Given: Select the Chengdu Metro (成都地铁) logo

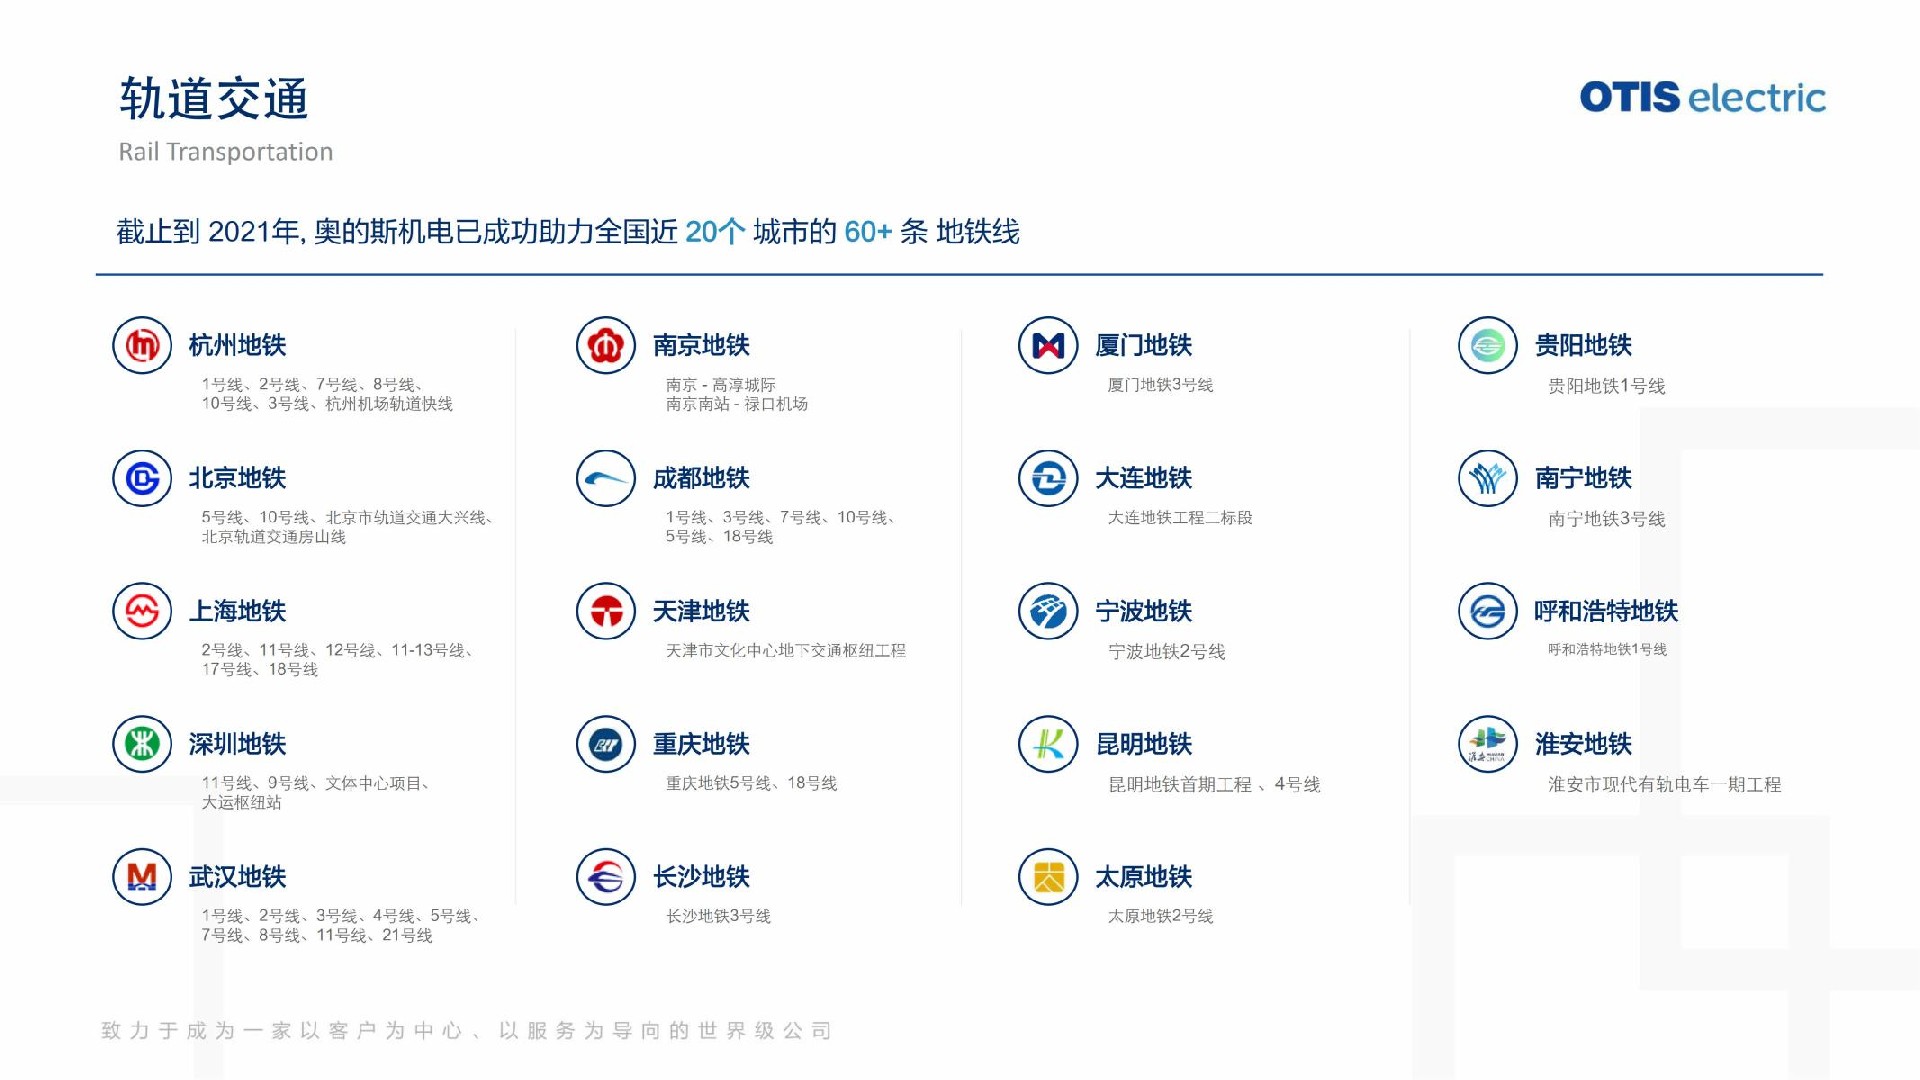Looking at the screenshot, I should 606,478.
